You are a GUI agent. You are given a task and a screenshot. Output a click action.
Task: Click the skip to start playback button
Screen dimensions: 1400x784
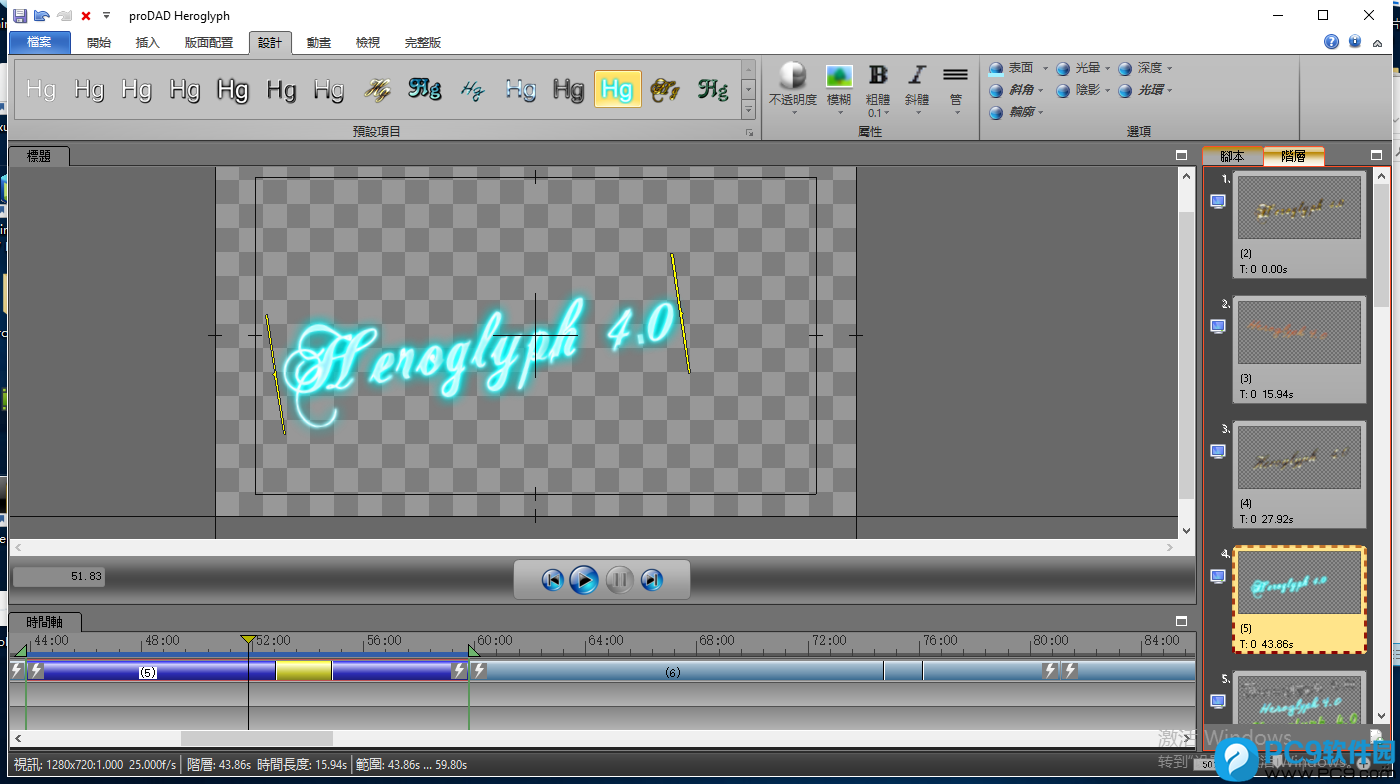tap(552, 580)
